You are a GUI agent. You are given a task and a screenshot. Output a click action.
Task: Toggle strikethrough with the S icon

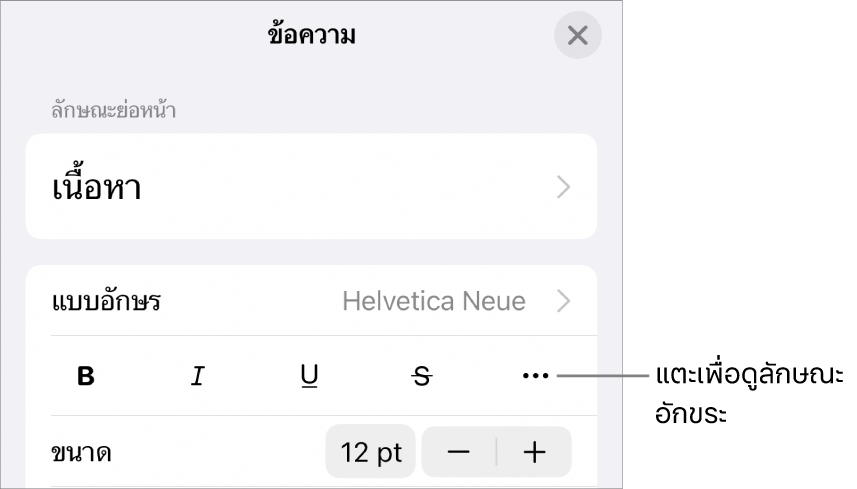(x=421, y=376)
